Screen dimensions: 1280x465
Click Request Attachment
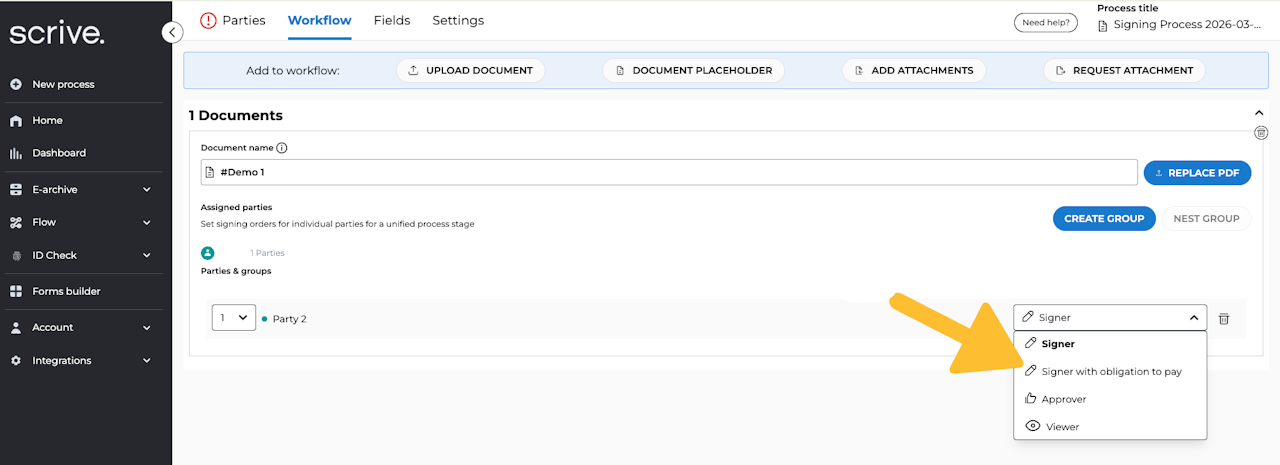(x=1124, y=70)
